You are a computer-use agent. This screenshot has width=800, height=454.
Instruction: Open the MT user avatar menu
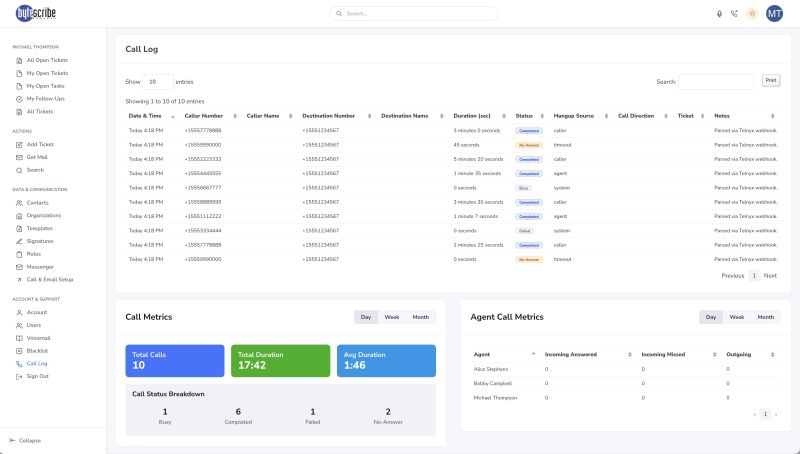pos(774,13)
